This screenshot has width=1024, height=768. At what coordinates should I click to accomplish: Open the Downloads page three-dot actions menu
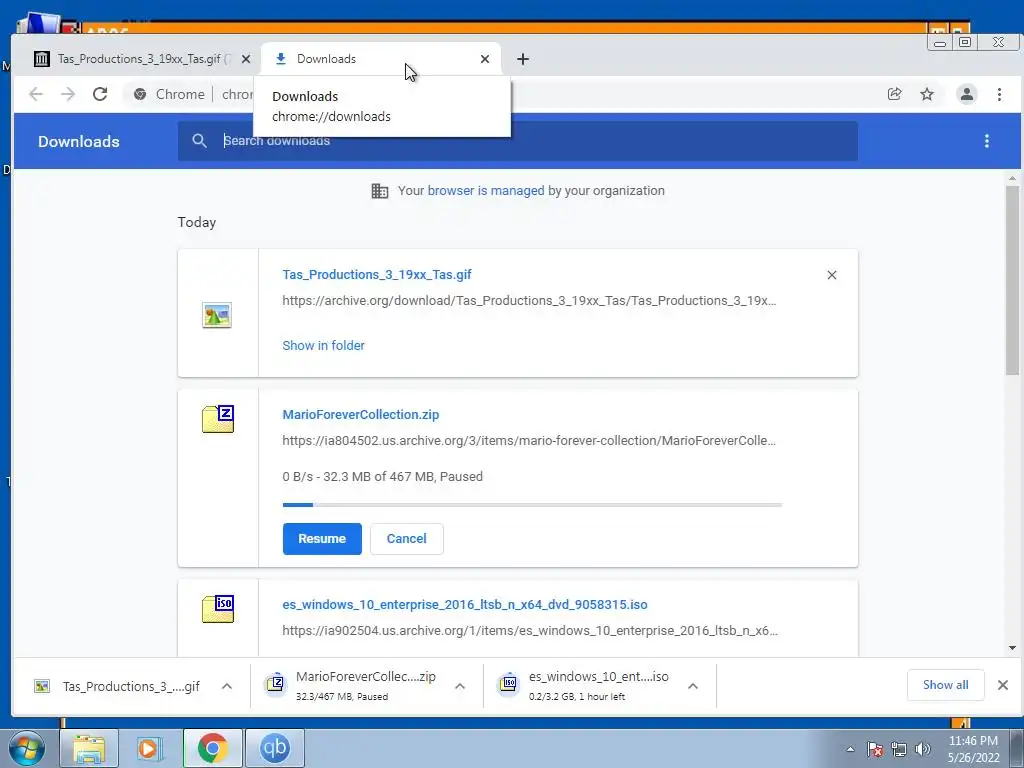tap(987, 141)
